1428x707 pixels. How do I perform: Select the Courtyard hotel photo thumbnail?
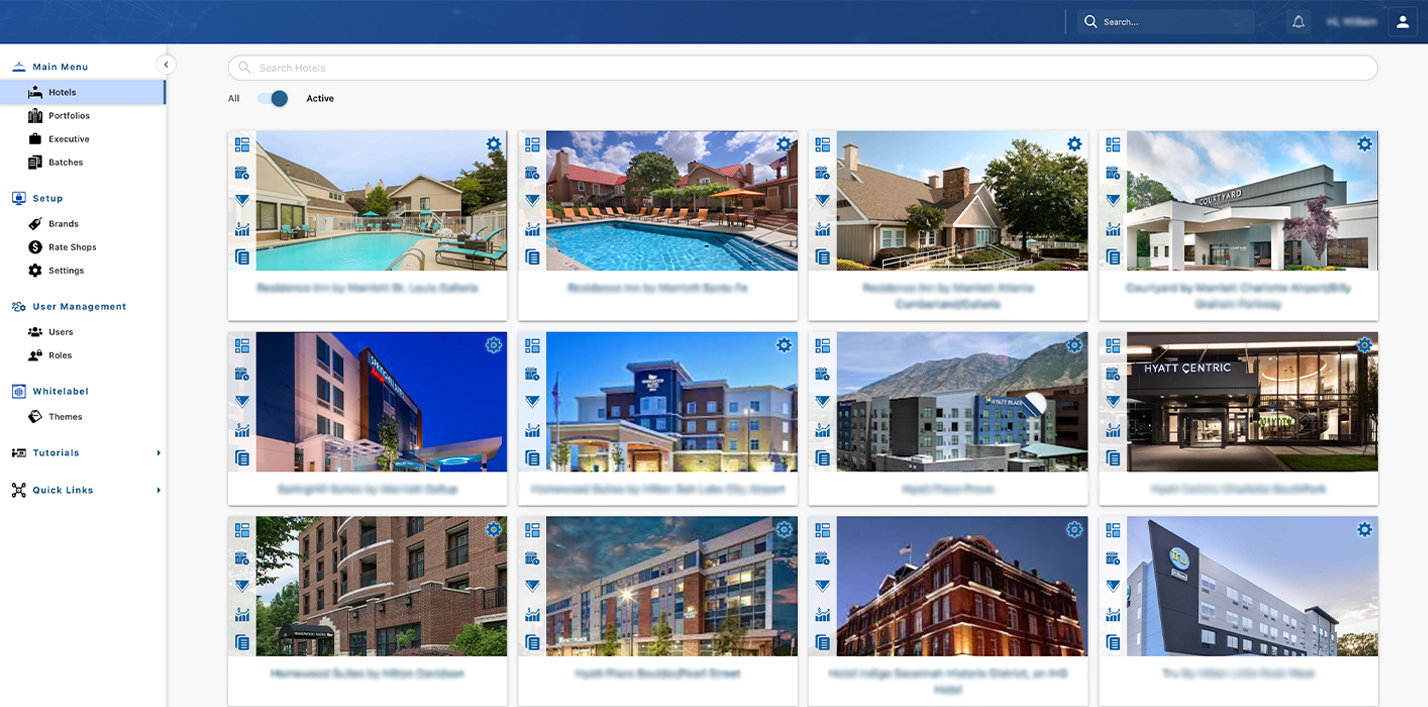click(x=1252, y=201)
